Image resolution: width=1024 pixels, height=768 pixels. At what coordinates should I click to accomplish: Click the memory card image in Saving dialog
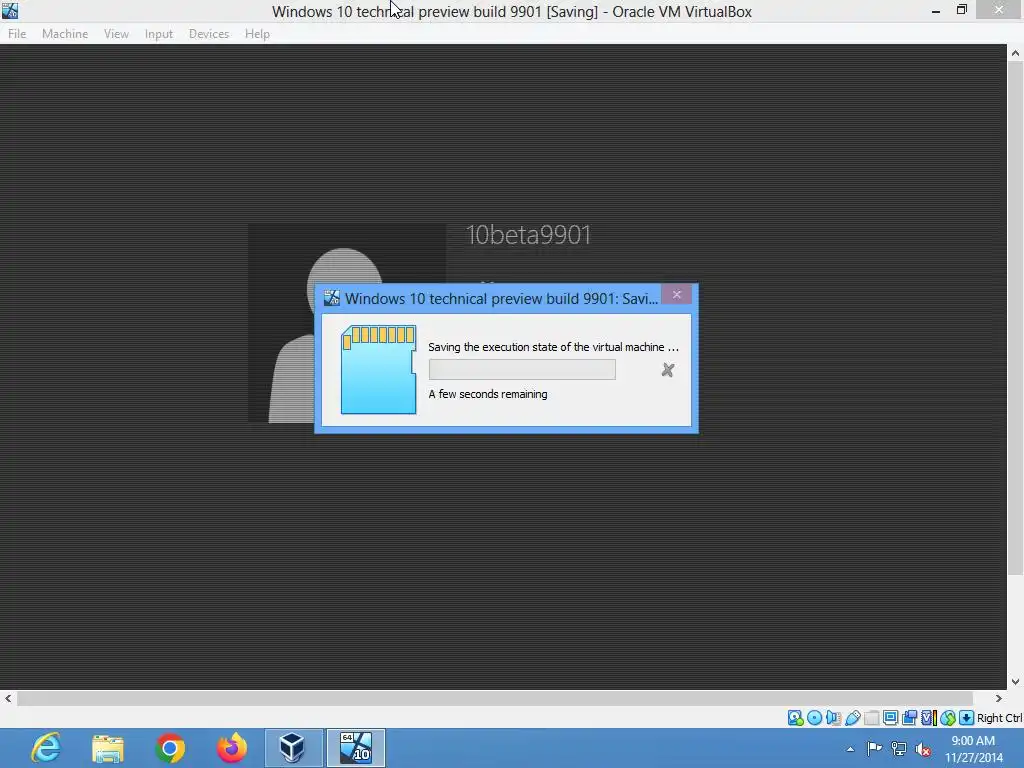click(378, 370)
